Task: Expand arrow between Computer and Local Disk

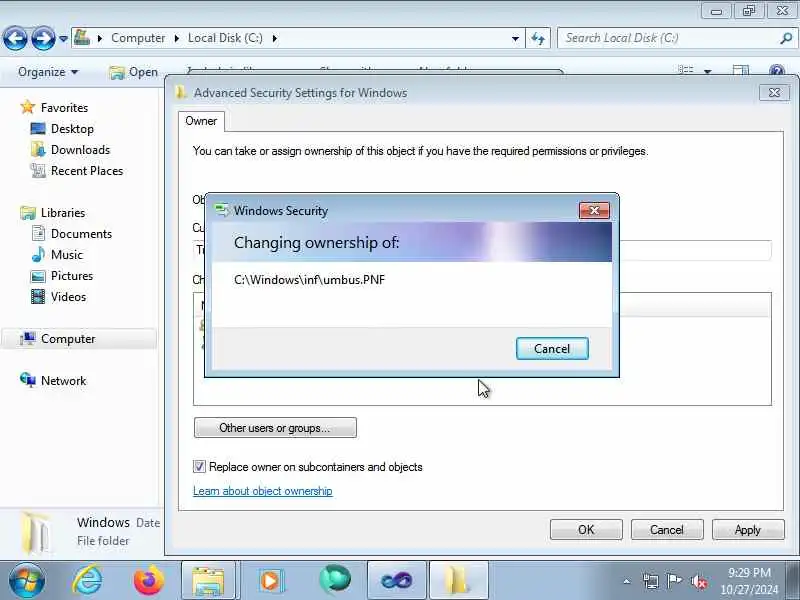Action: (177, 38)
